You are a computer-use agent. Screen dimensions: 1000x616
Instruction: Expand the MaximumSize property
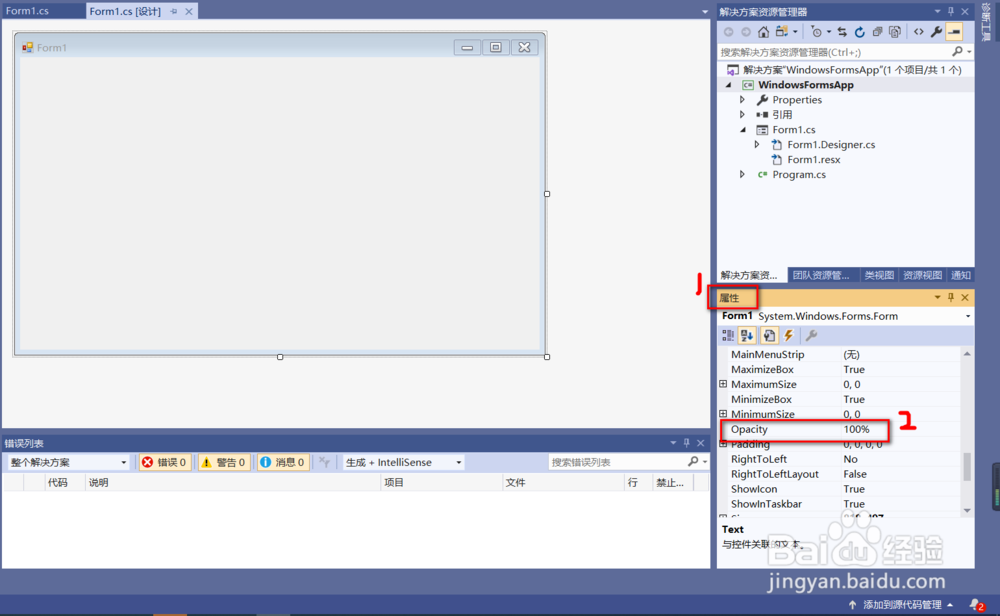[x=723, y=384]
